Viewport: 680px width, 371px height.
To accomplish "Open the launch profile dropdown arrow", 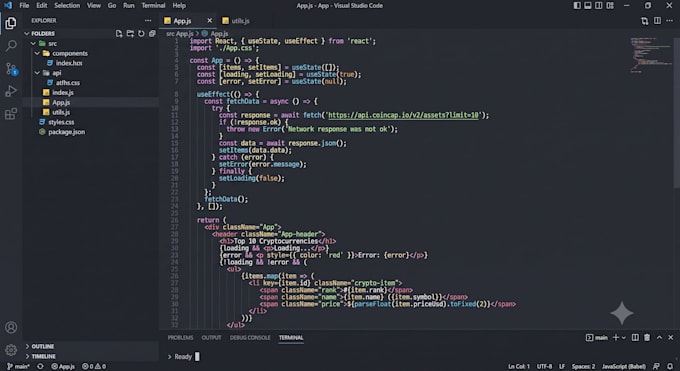I will (624, 338).
